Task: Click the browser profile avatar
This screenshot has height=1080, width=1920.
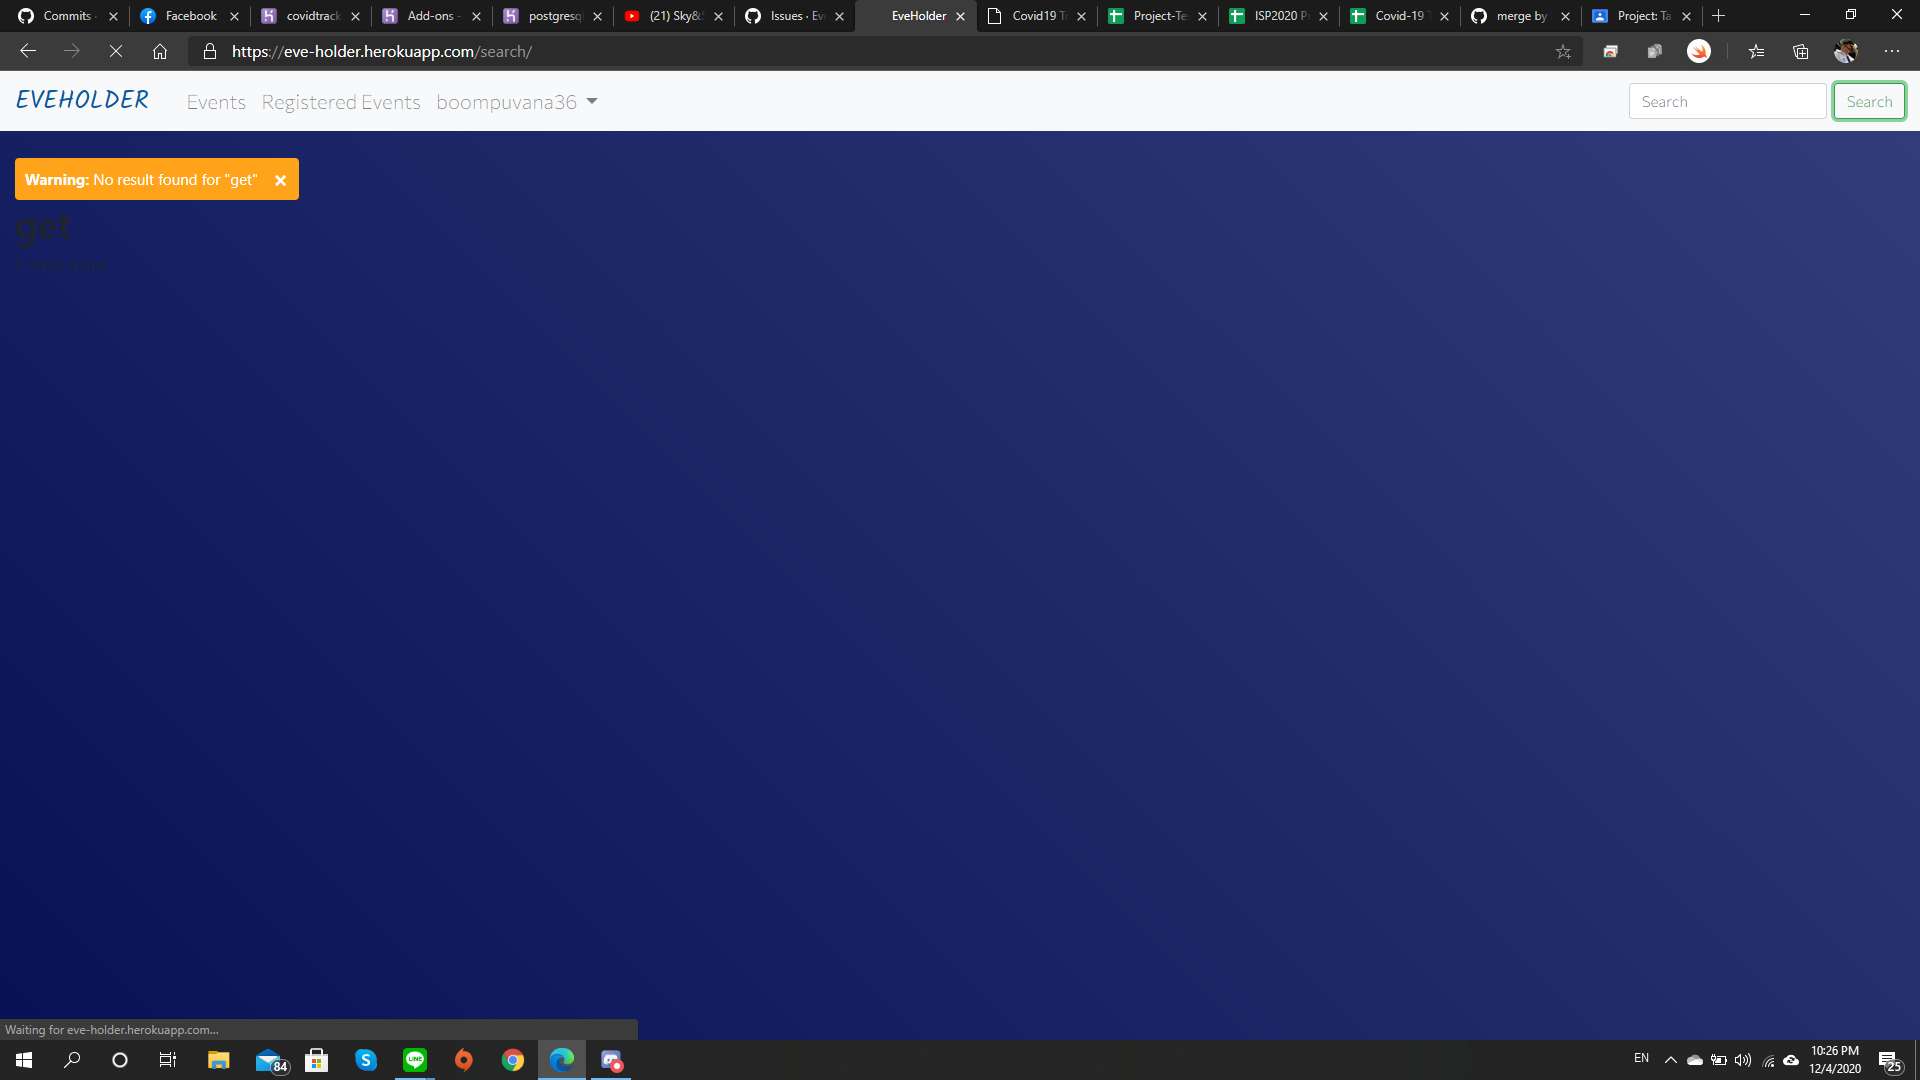Action: point(1846,51)
